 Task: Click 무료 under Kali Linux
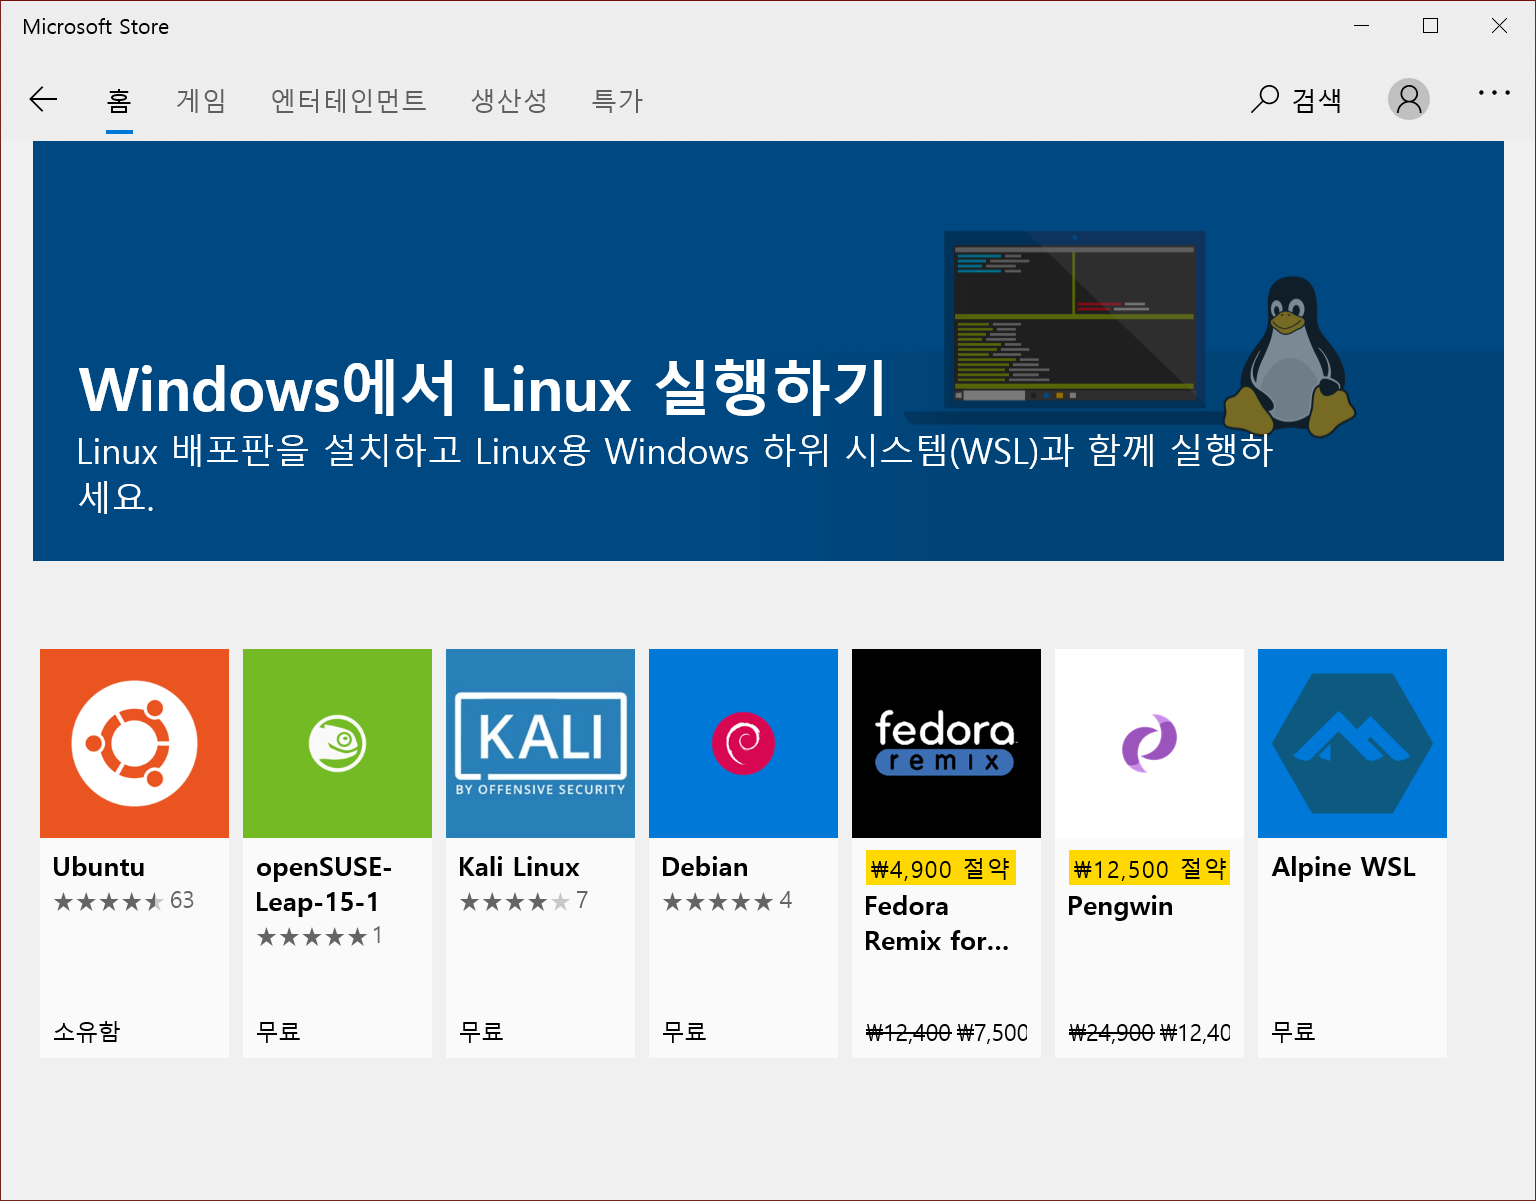[x=481, y=1031]
